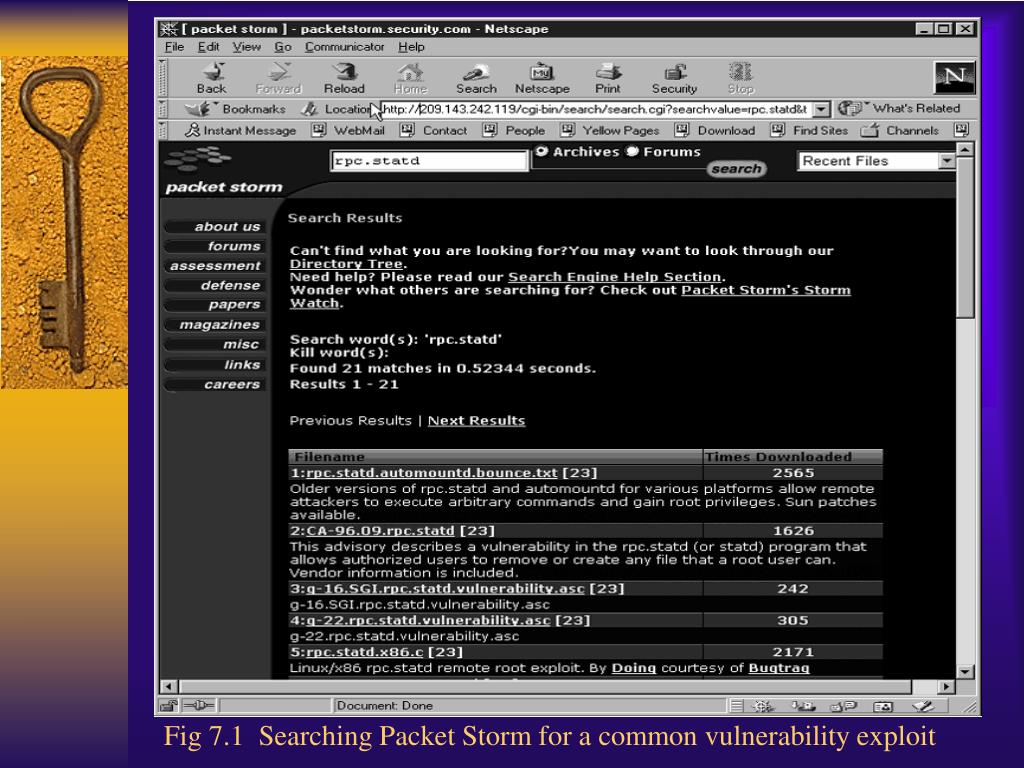Open the careers sidebar section
The height and width of the screenshot is (768, 1024).
[215, 385]
